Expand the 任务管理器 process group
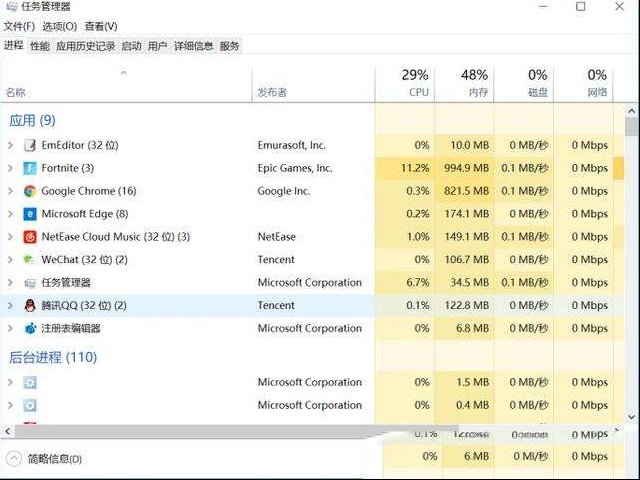Viewport: 640px width, 480px height. [x=10, y=282]
